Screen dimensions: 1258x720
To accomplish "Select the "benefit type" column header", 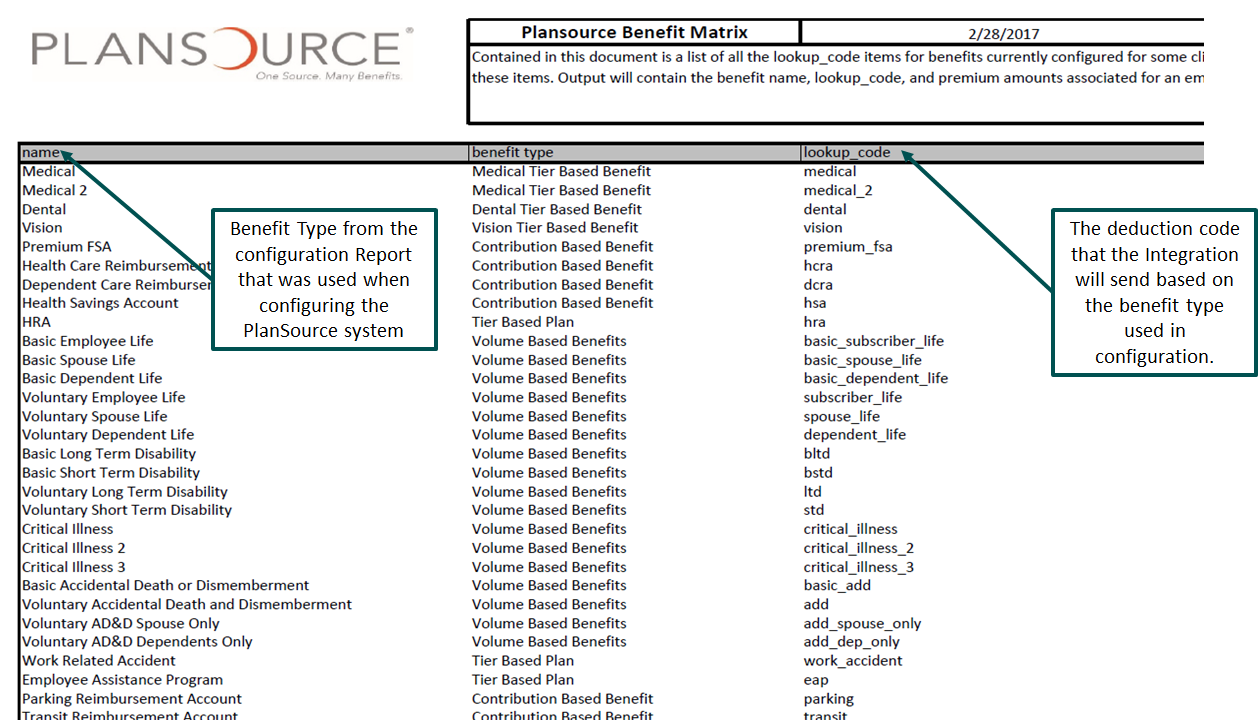I will 513,152.
